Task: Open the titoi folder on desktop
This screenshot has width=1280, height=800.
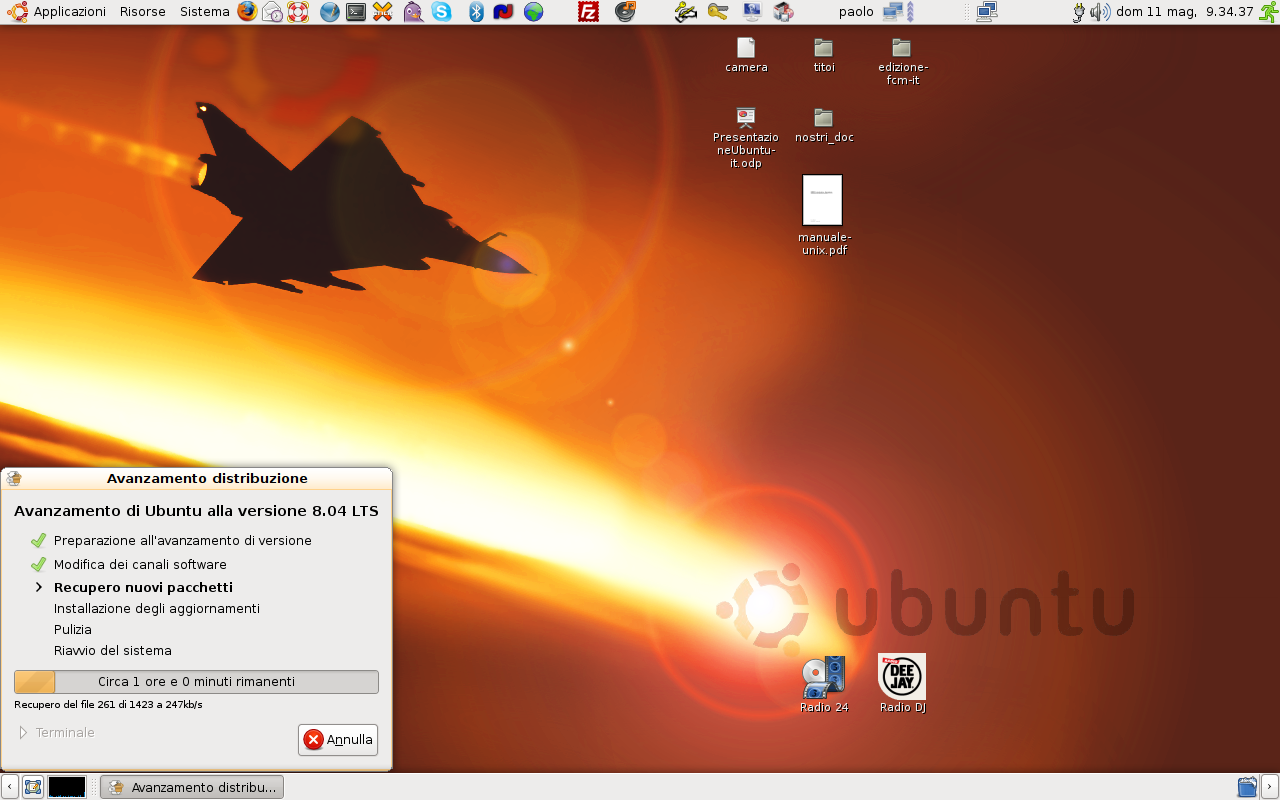Action: click(x=823, y=55)
